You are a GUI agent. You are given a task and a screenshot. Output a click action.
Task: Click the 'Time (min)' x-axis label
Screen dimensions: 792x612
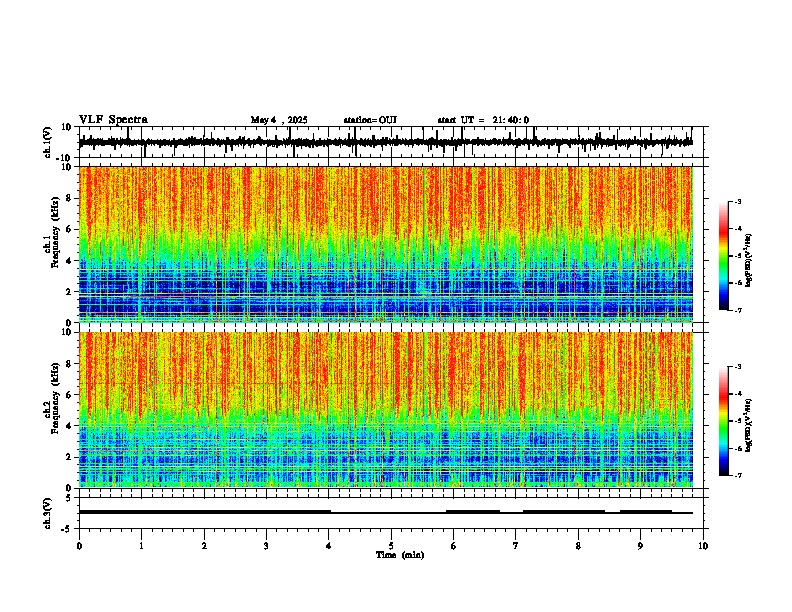(400, 555)
